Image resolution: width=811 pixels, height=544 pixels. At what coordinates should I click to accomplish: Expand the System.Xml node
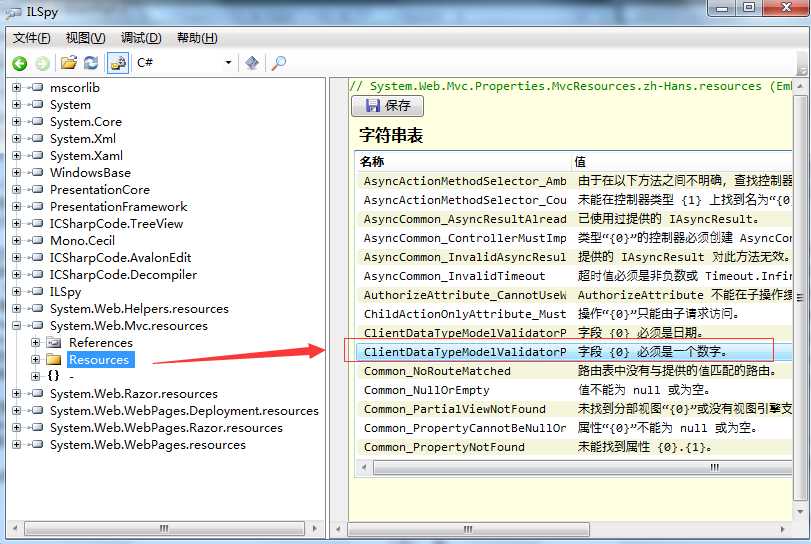[17, 139]
